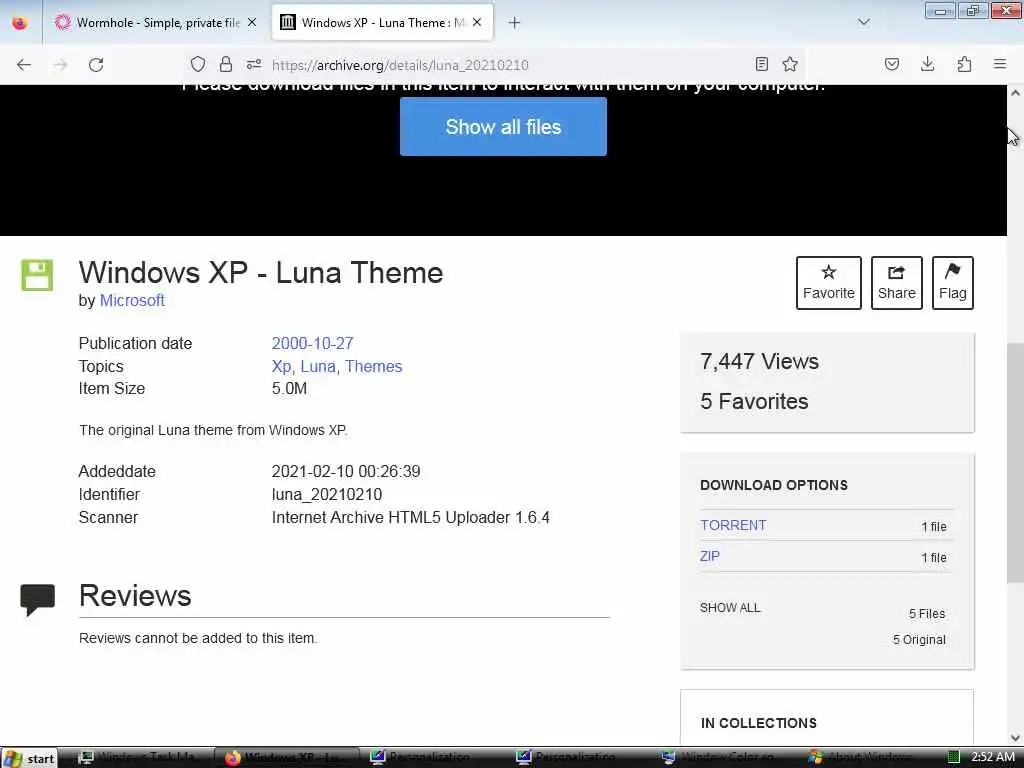Click SHOW ALL download options
Viewport: 1024px width, 768px height.
pos(730,607)
